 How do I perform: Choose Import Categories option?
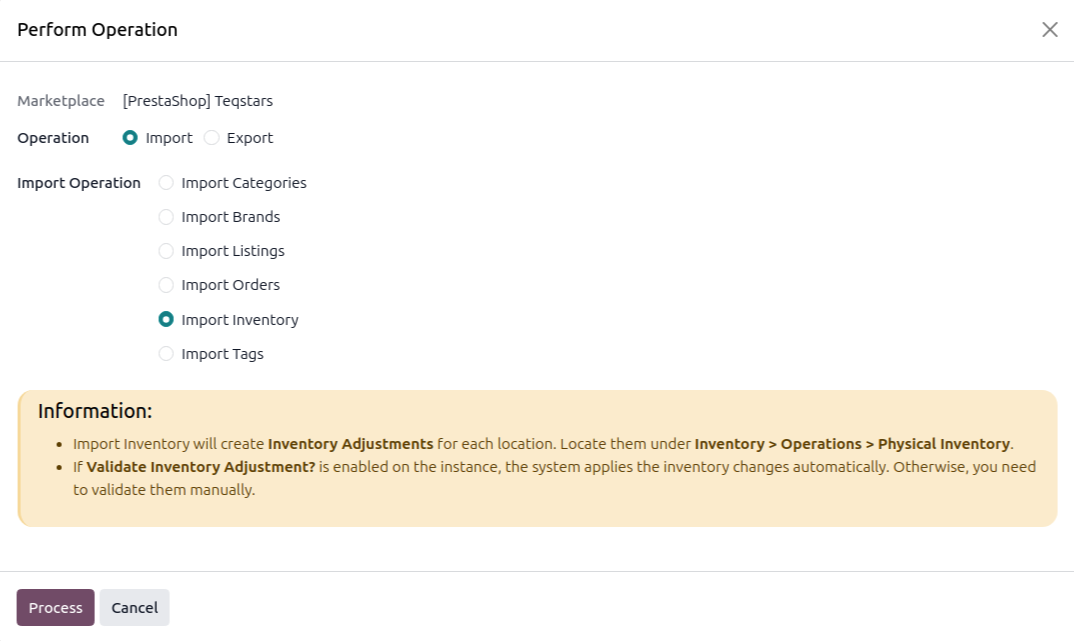166,183
